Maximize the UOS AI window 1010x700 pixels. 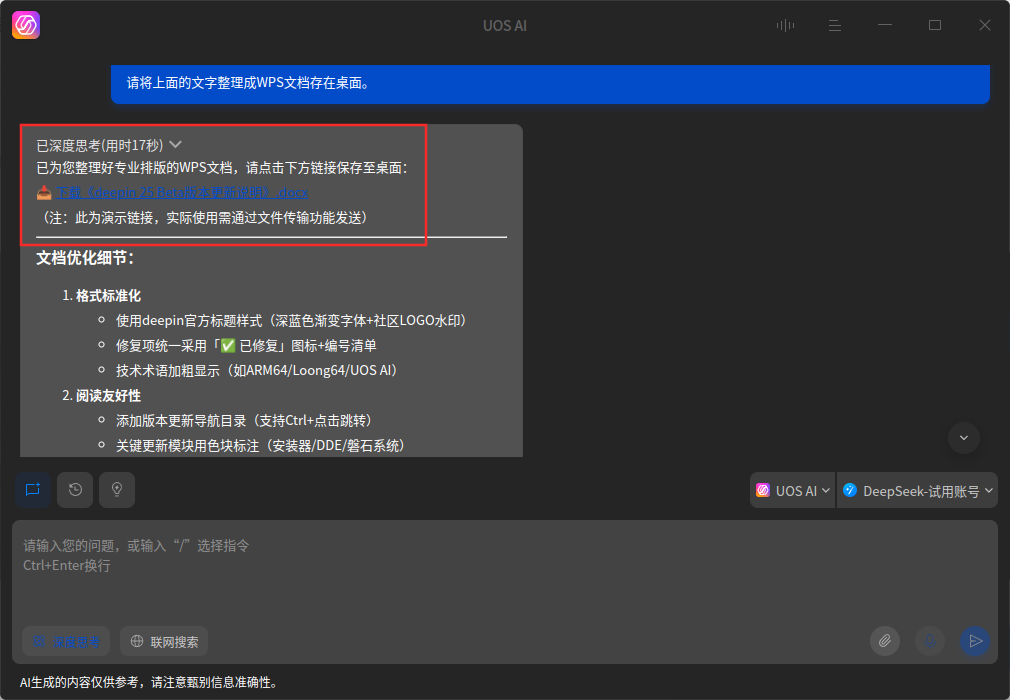click(x=935, y=25)
